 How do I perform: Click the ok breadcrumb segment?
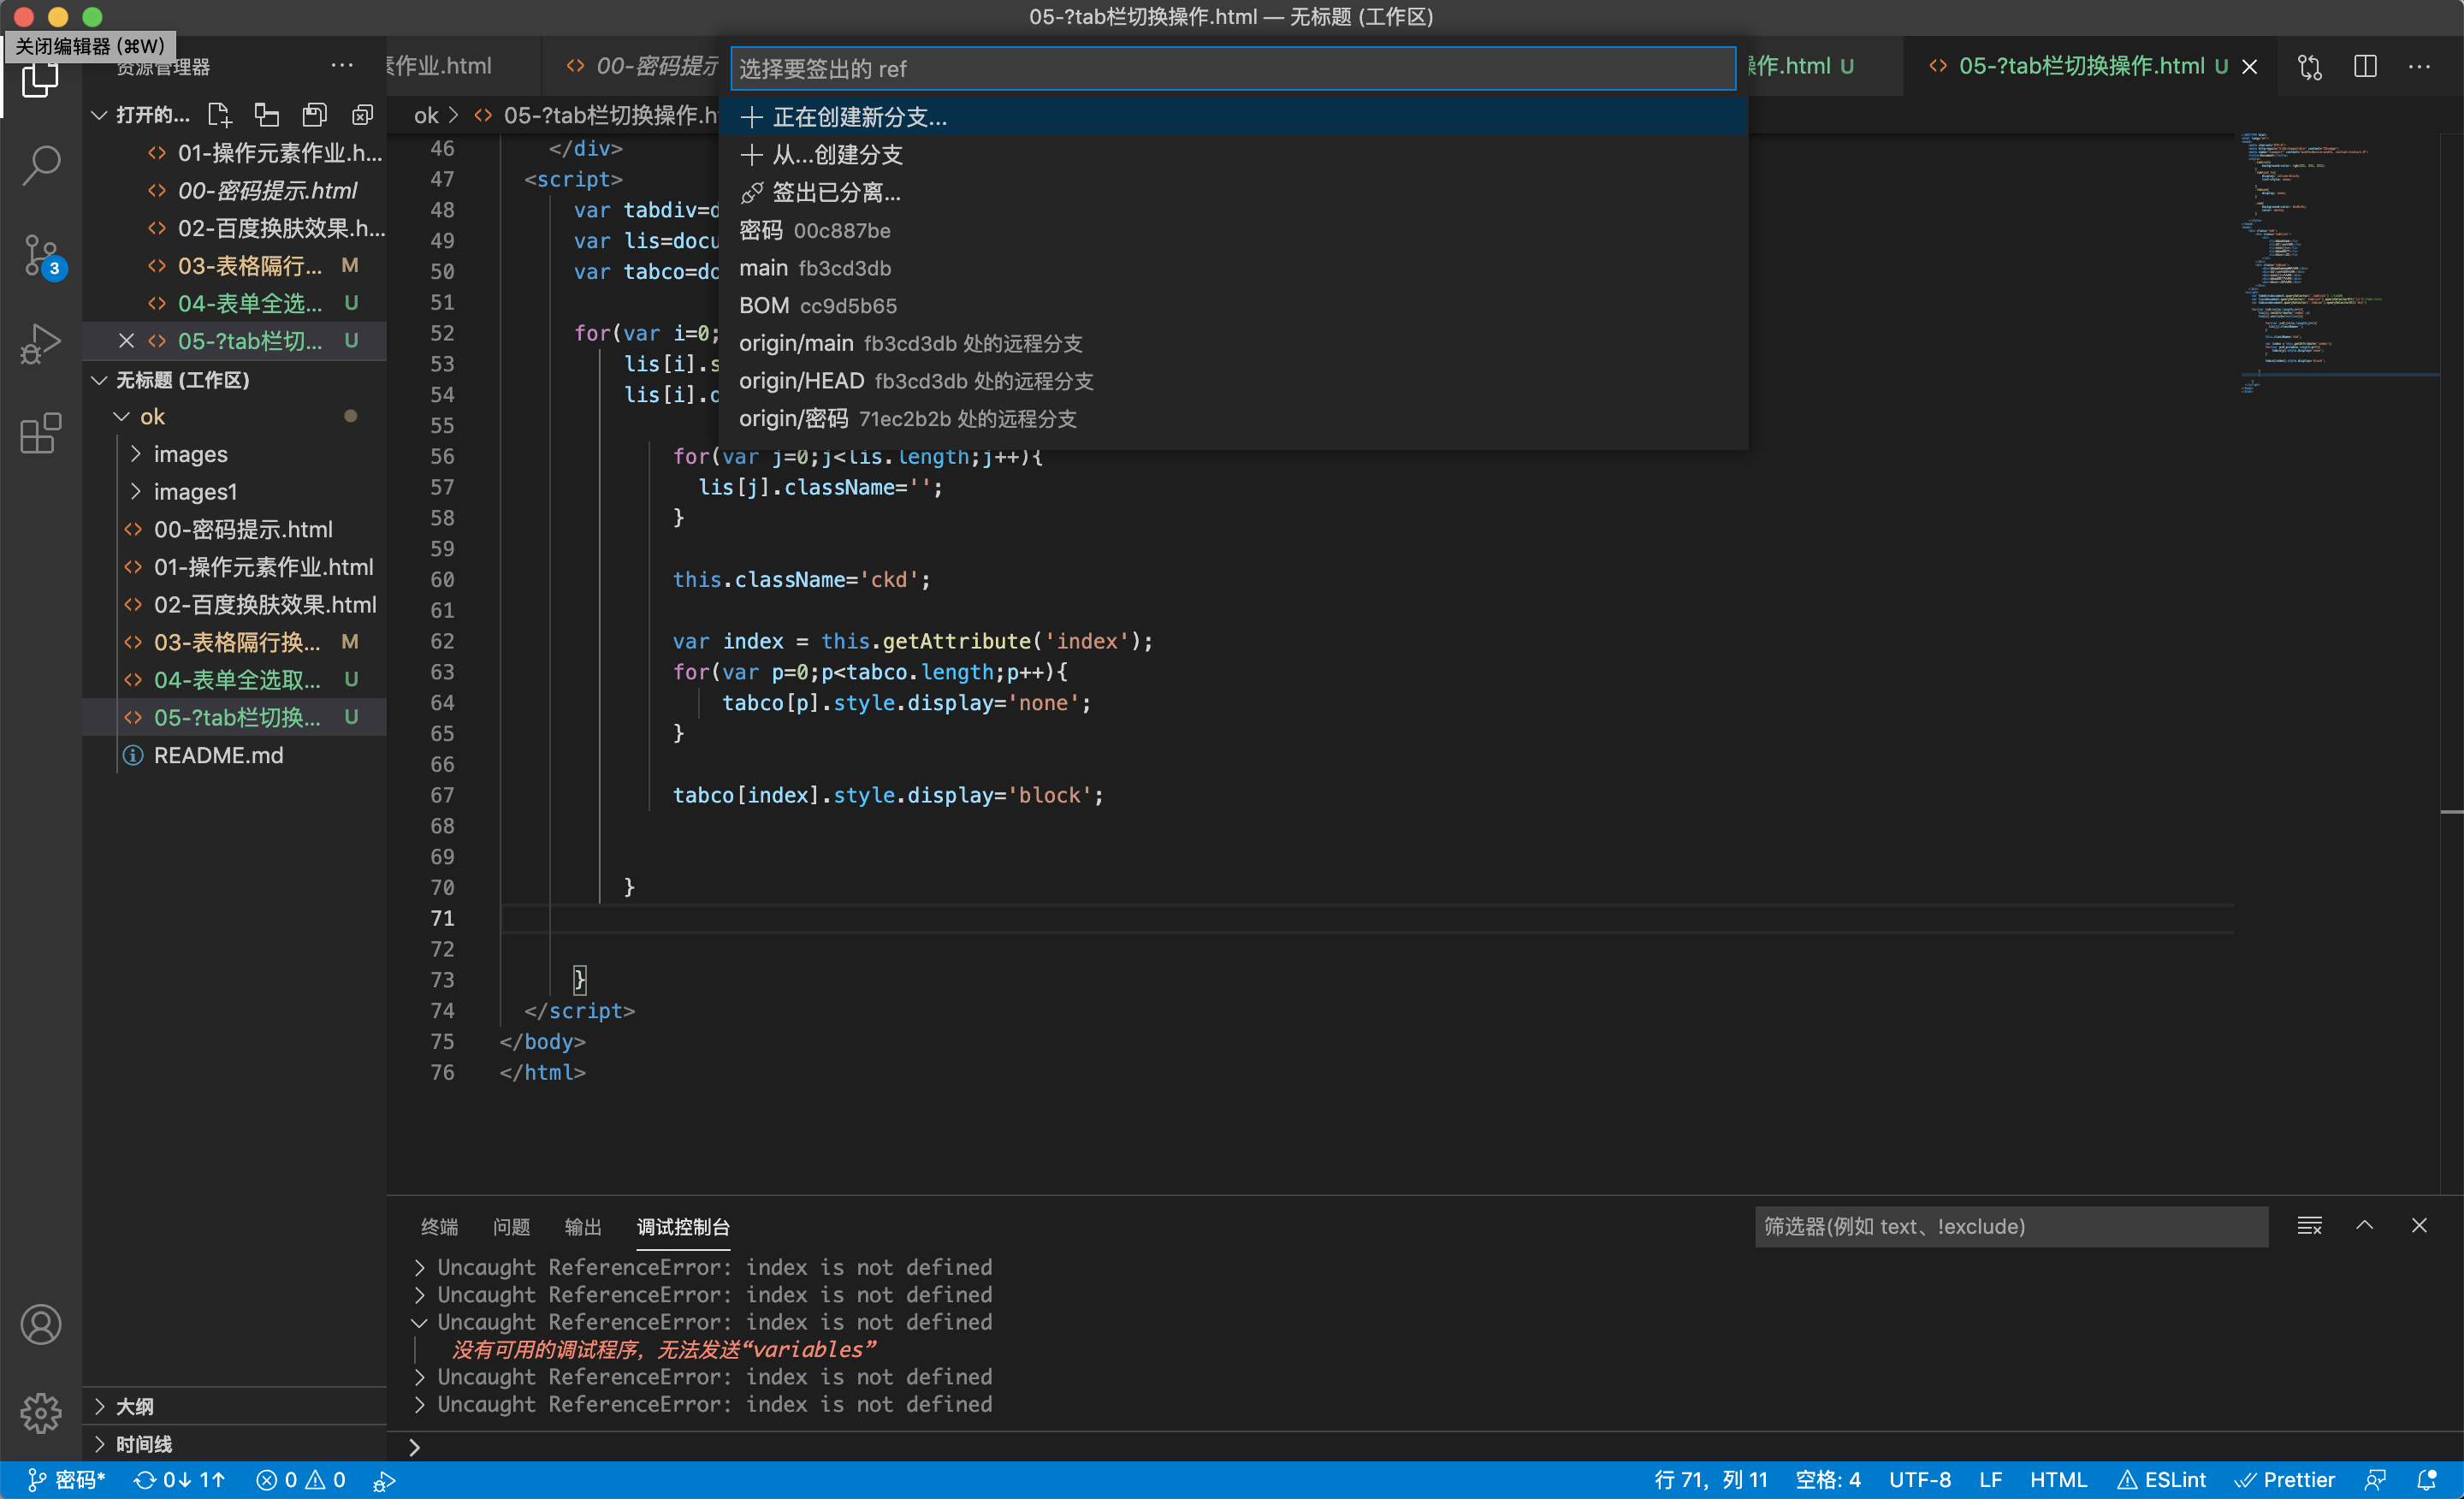(426, 116)
